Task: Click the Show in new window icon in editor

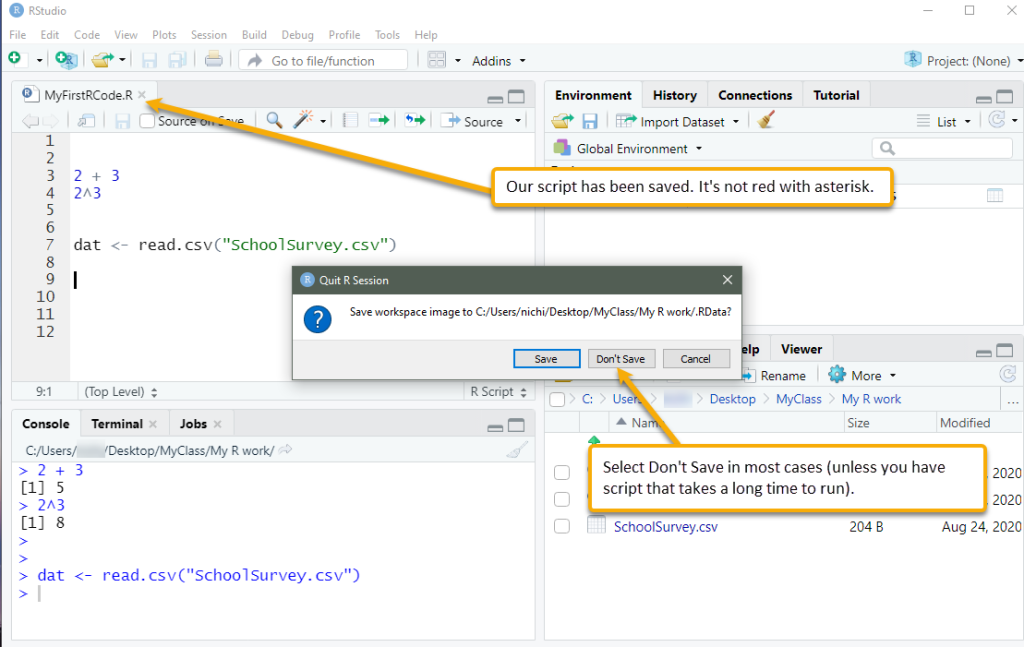Action: pyautogui.click(x=86, y=121)
